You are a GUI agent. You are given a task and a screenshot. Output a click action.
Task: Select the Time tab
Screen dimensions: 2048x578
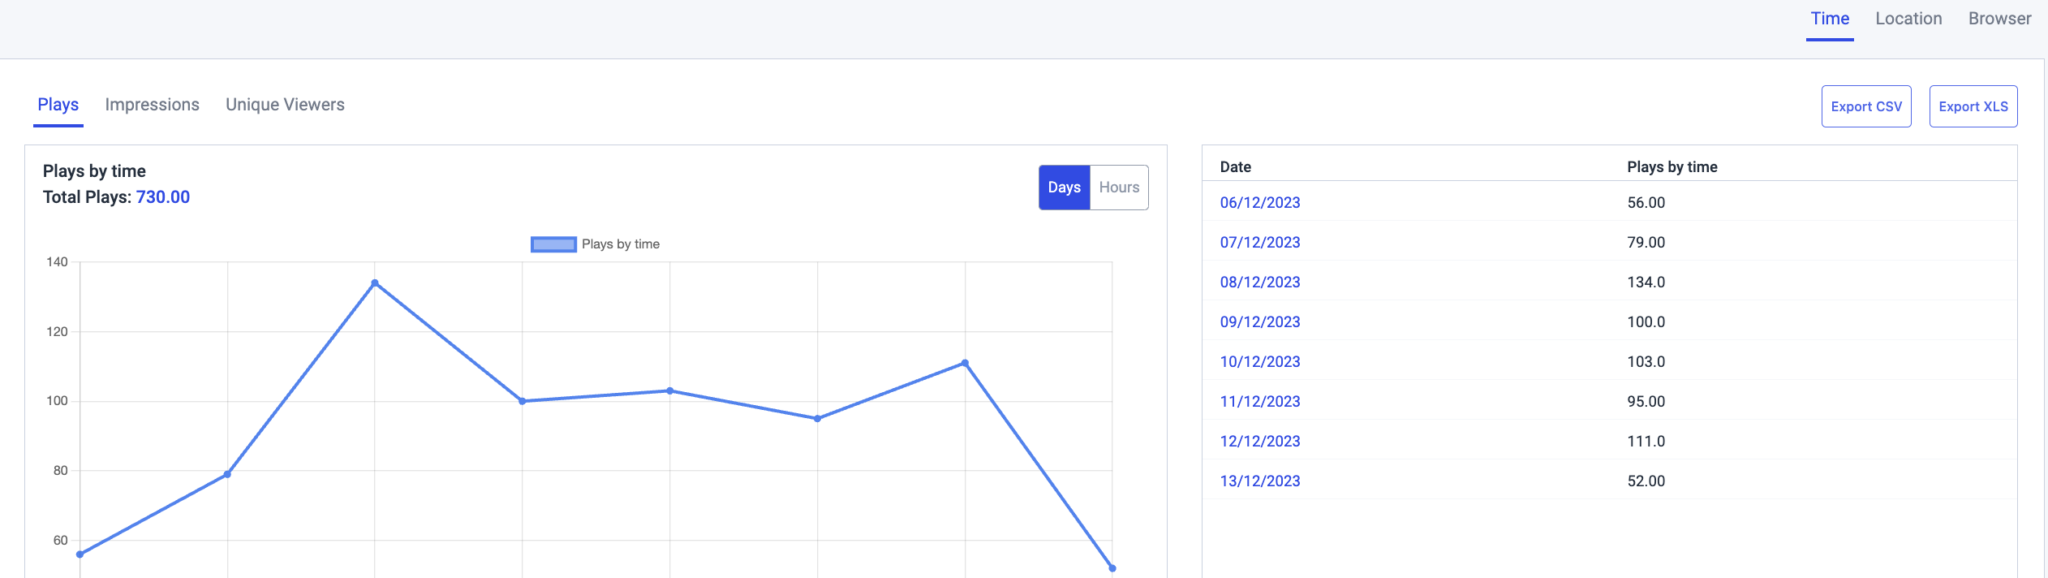[x=1830, y=19]
